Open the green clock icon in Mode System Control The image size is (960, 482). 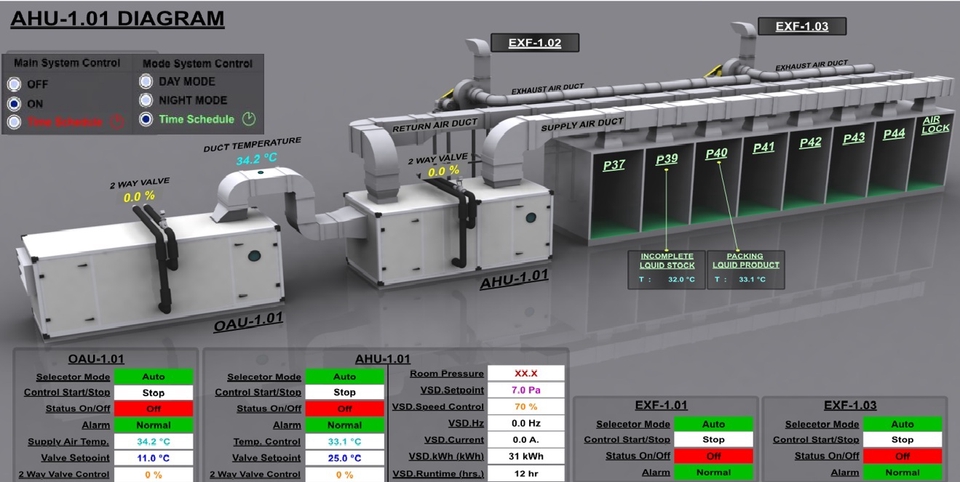249,119
